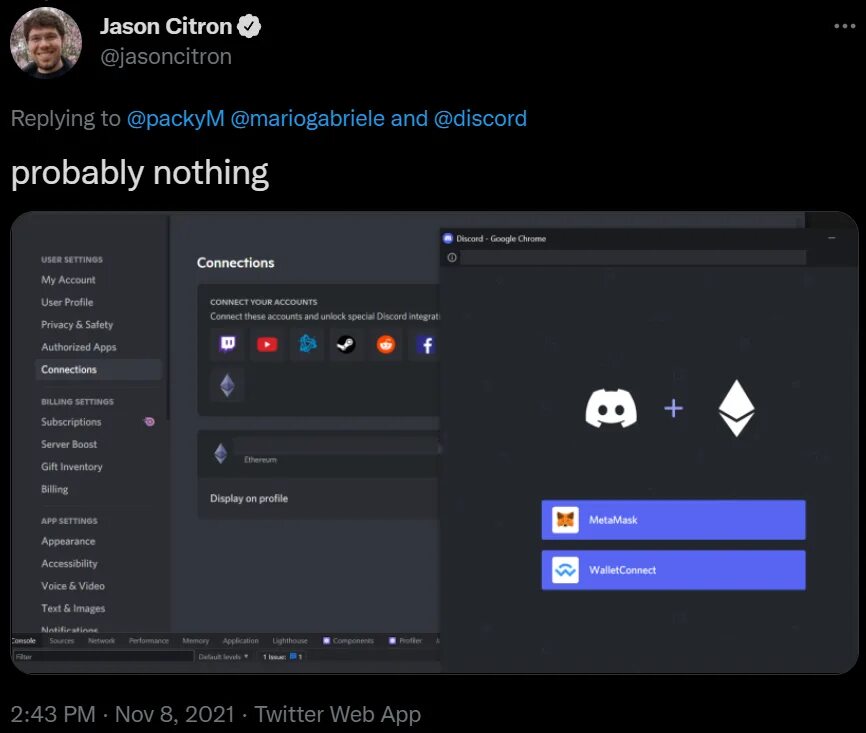
Task: Open the @packyM mention link
Action: tap(176, 118)
